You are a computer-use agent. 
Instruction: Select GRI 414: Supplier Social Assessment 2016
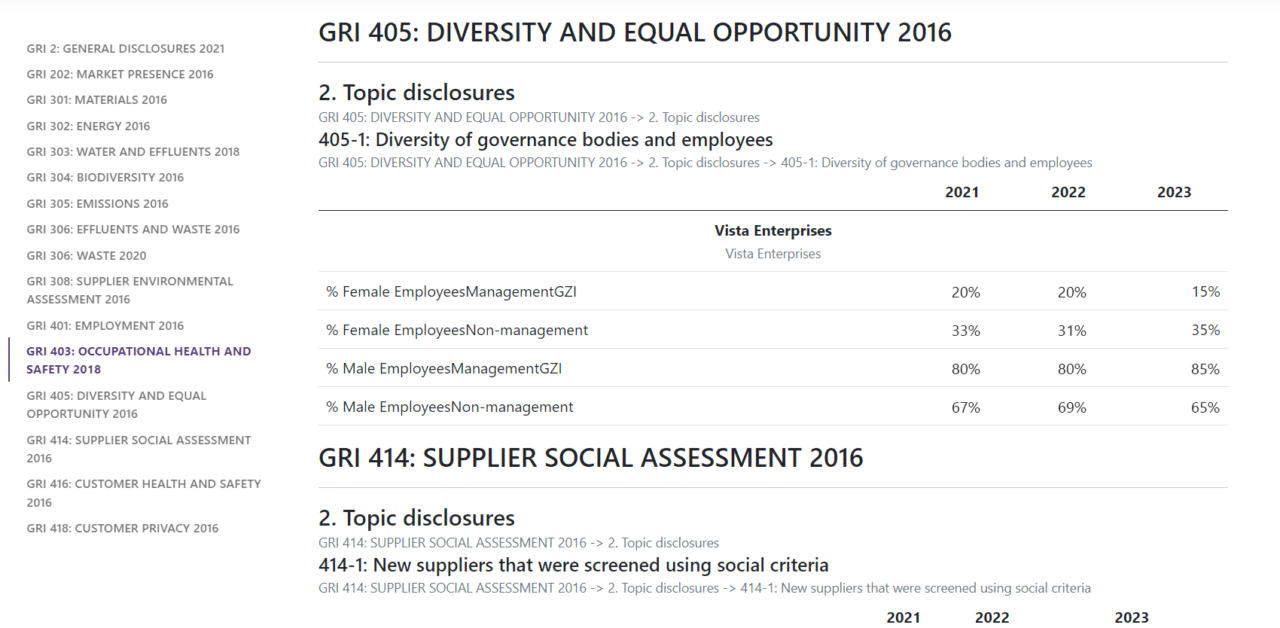pos(139,448)
